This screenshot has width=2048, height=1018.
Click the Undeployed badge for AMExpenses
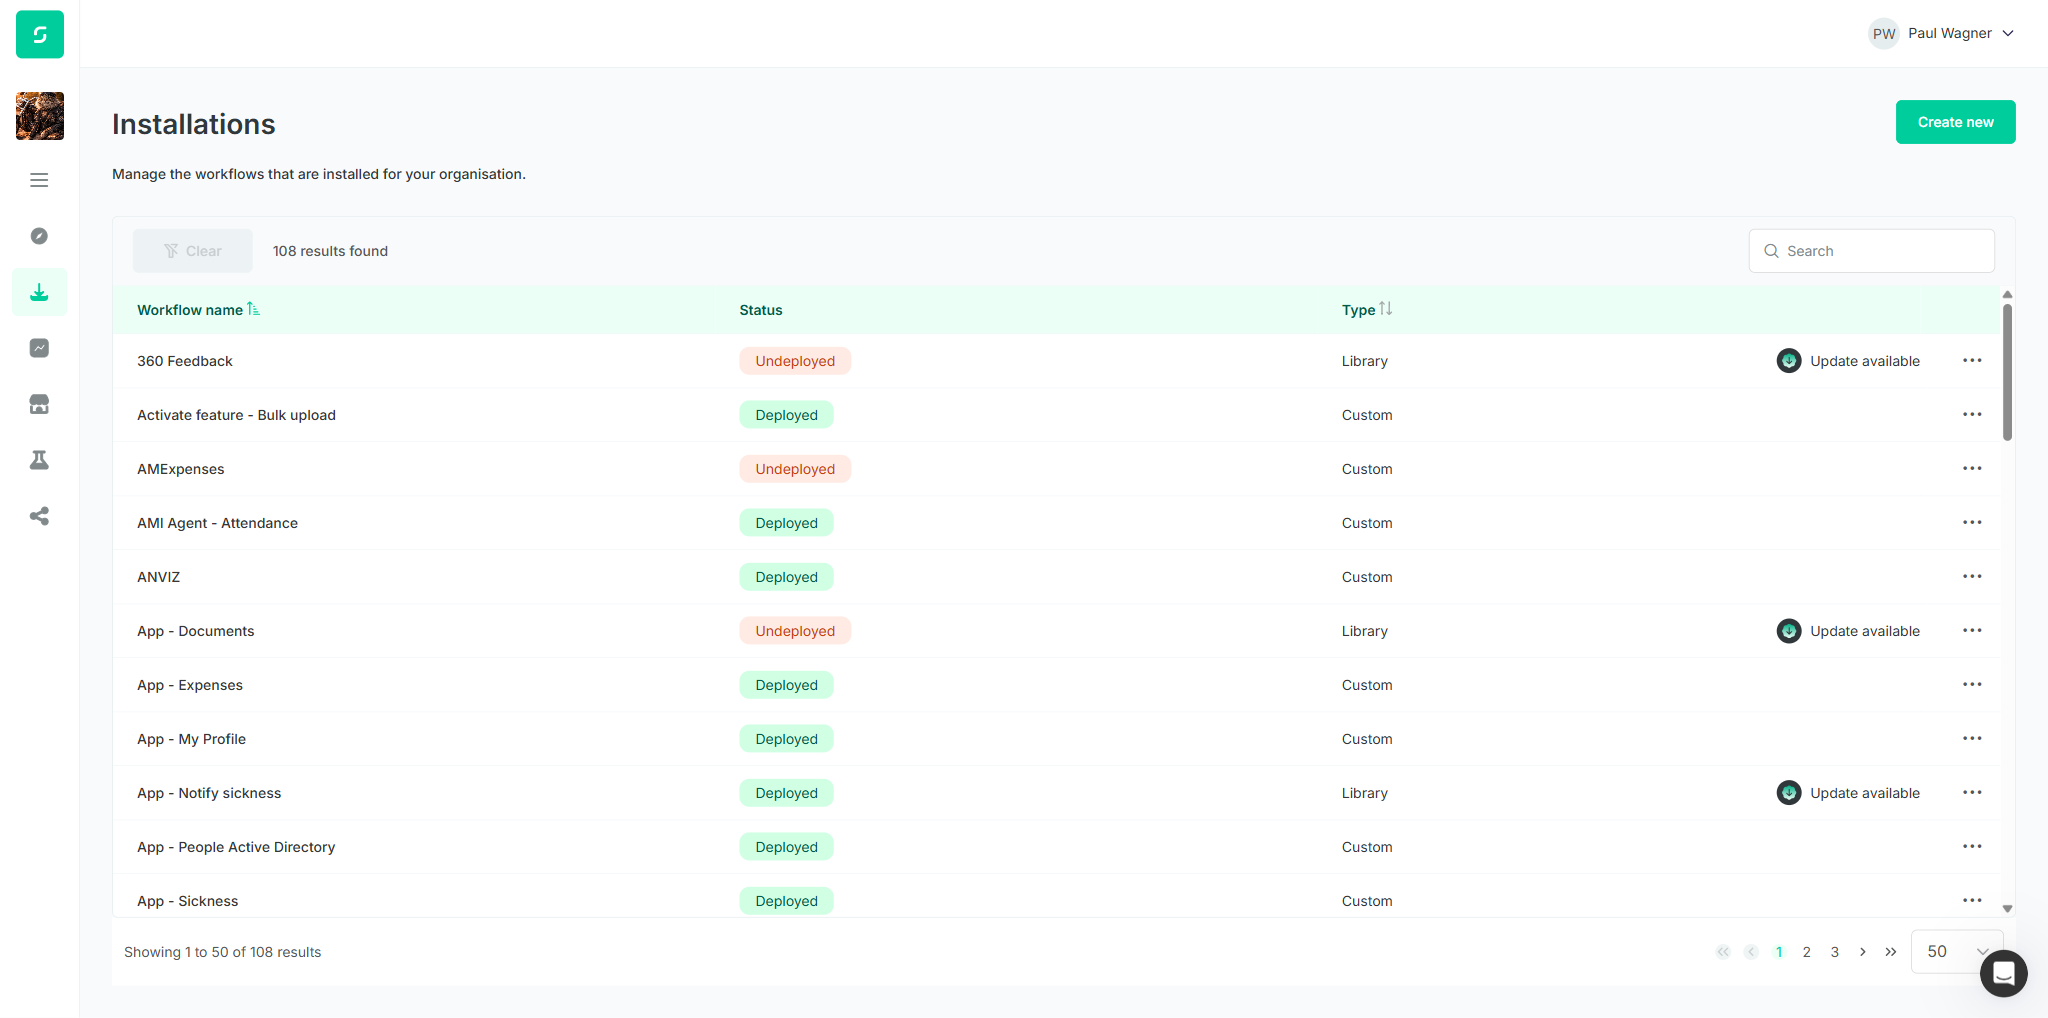click(x=795, y=469)
